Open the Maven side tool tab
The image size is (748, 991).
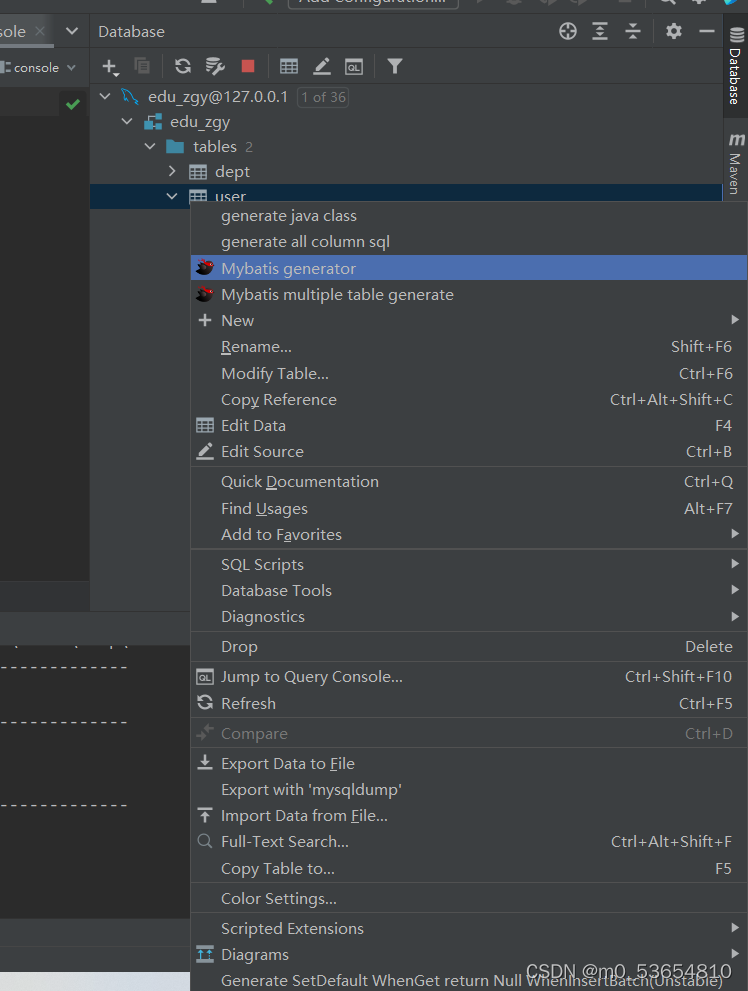pyautogui.click(x=735, y=163)
